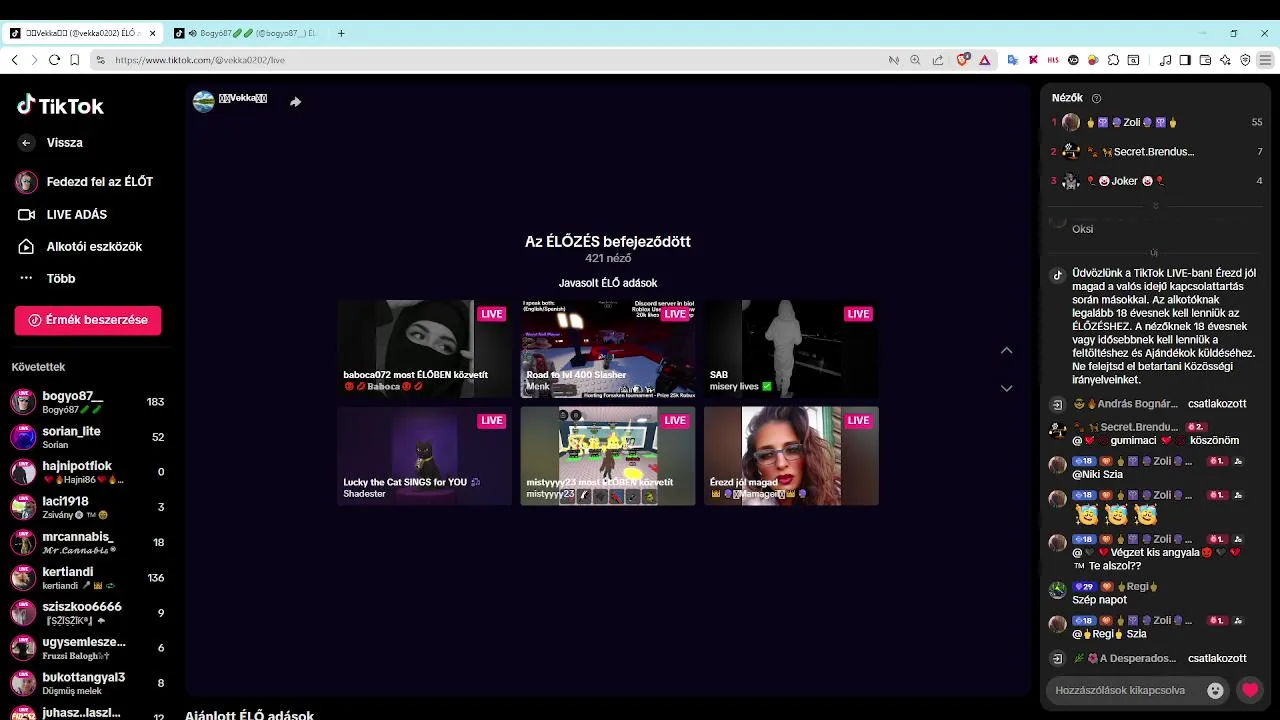Click Nézők info question icon
The width and height of the screenshot is (1280, 720).
point(1096,98)
